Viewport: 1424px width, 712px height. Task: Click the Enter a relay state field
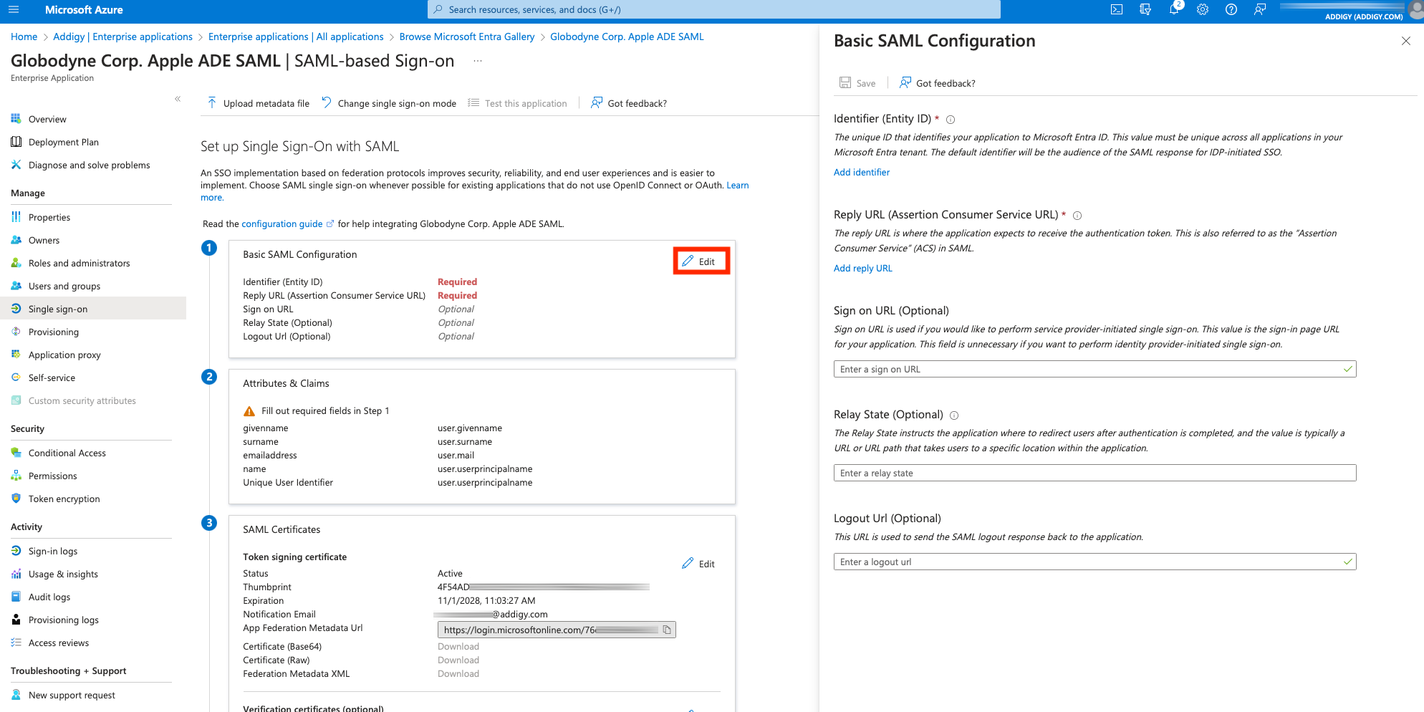1095,473
